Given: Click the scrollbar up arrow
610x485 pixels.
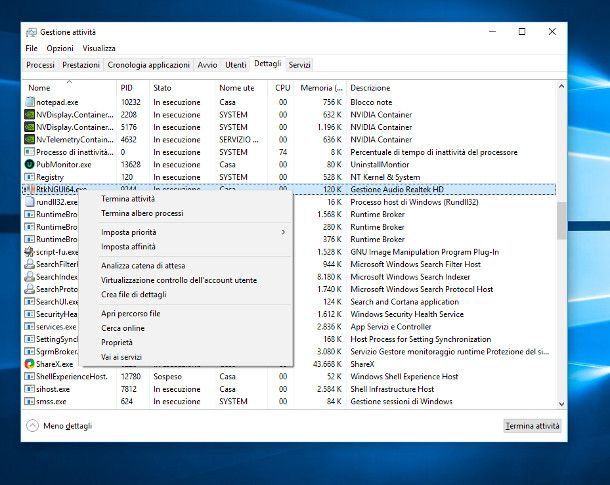Looking at the screenshot, I should click(x=561, y=86).
